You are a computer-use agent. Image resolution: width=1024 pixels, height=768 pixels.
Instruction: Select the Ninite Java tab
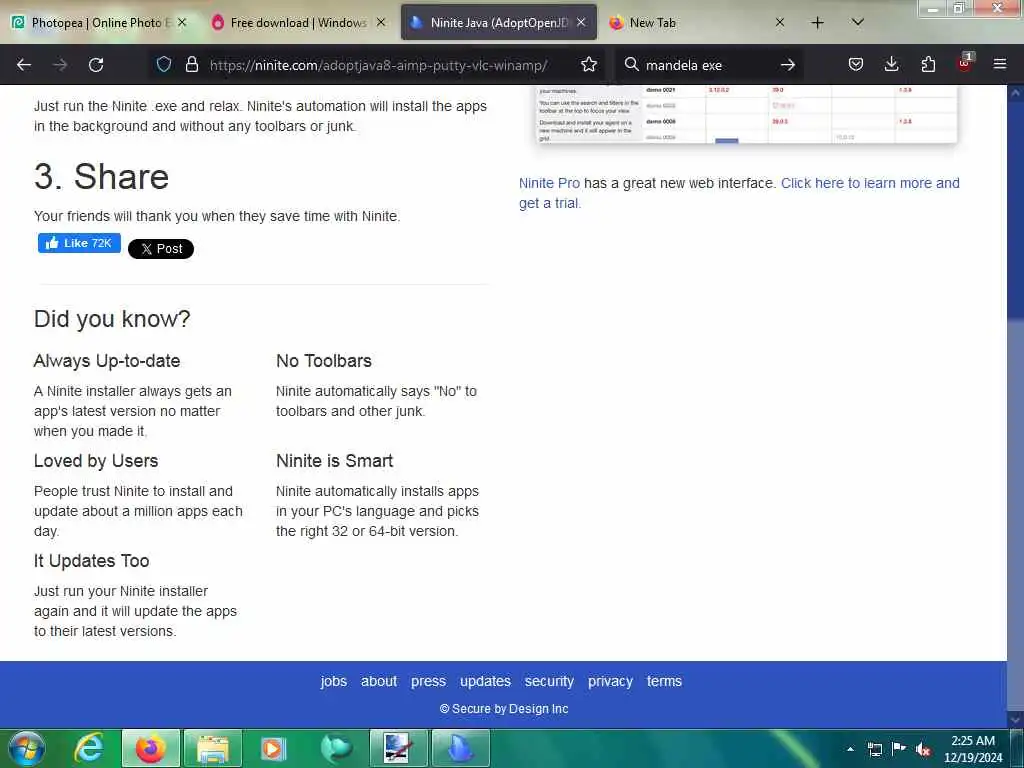pyautogui.click(x=498, y=23)
